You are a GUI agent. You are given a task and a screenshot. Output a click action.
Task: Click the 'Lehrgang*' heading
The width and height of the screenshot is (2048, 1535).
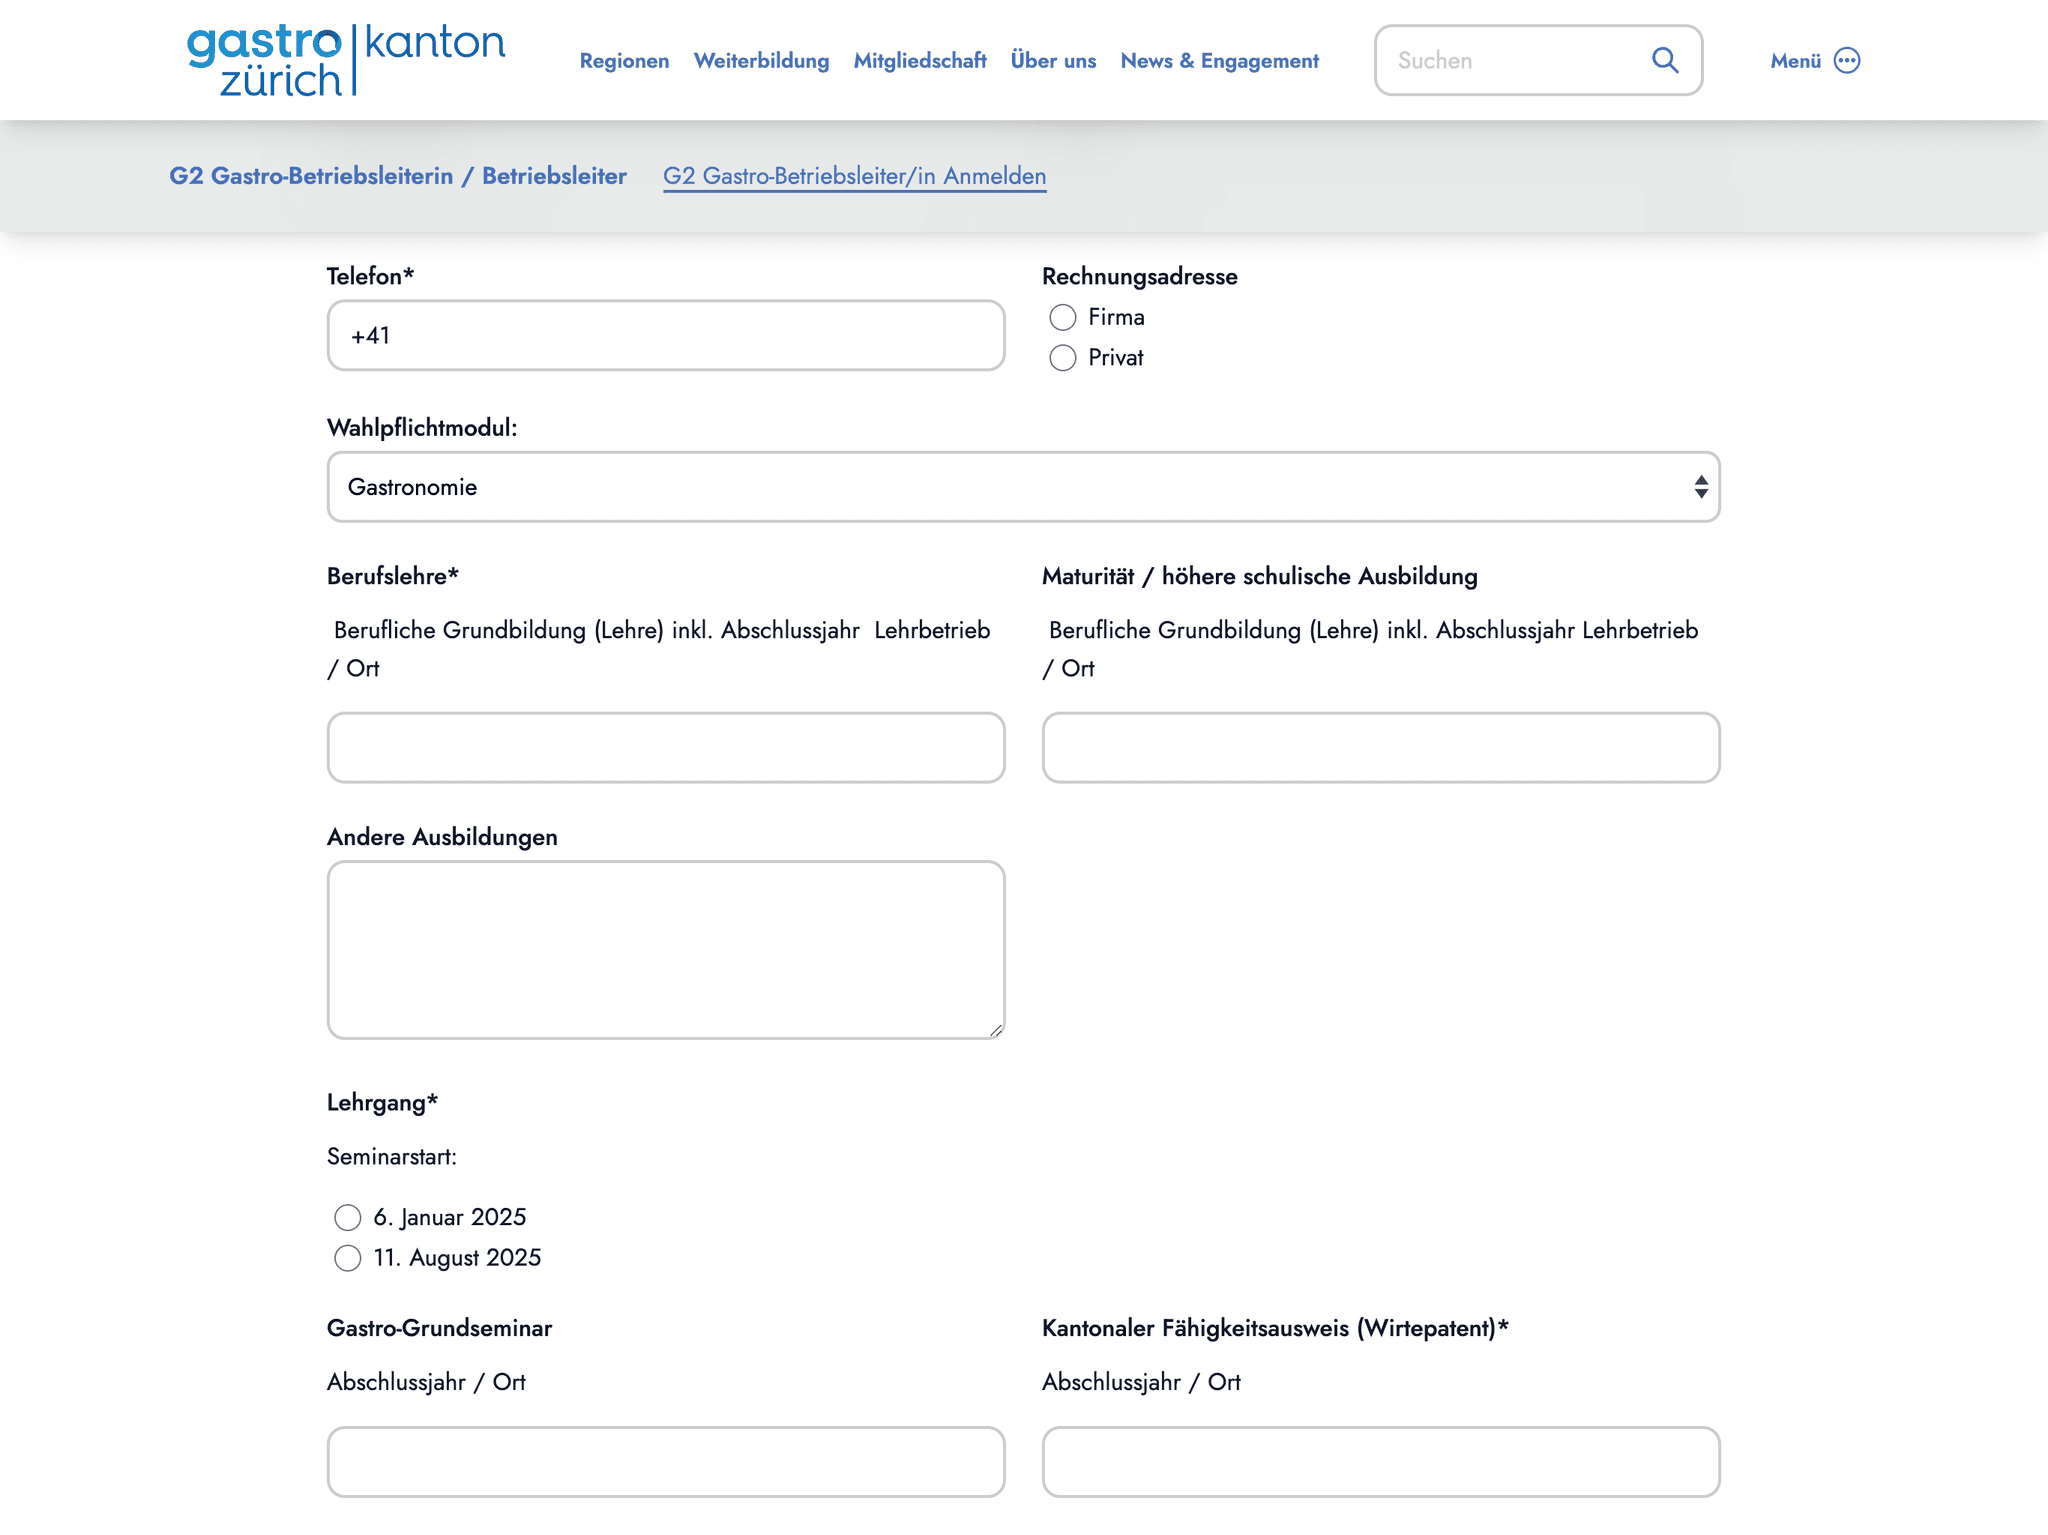[382, 1103]
